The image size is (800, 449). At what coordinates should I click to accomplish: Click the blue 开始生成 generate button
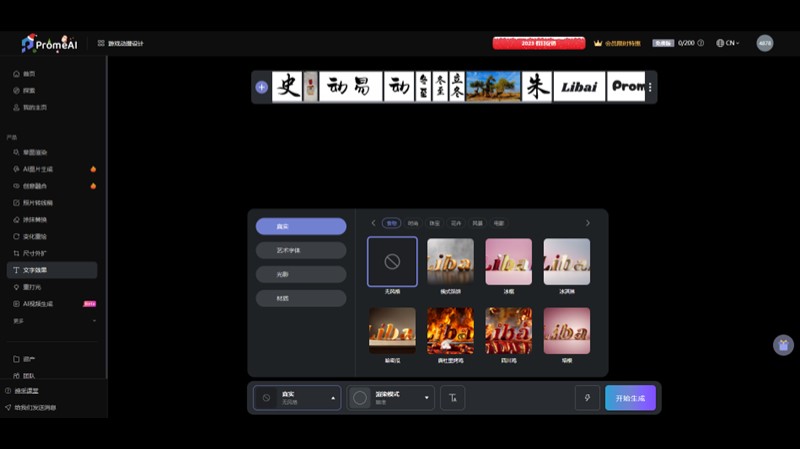[630, 398]
